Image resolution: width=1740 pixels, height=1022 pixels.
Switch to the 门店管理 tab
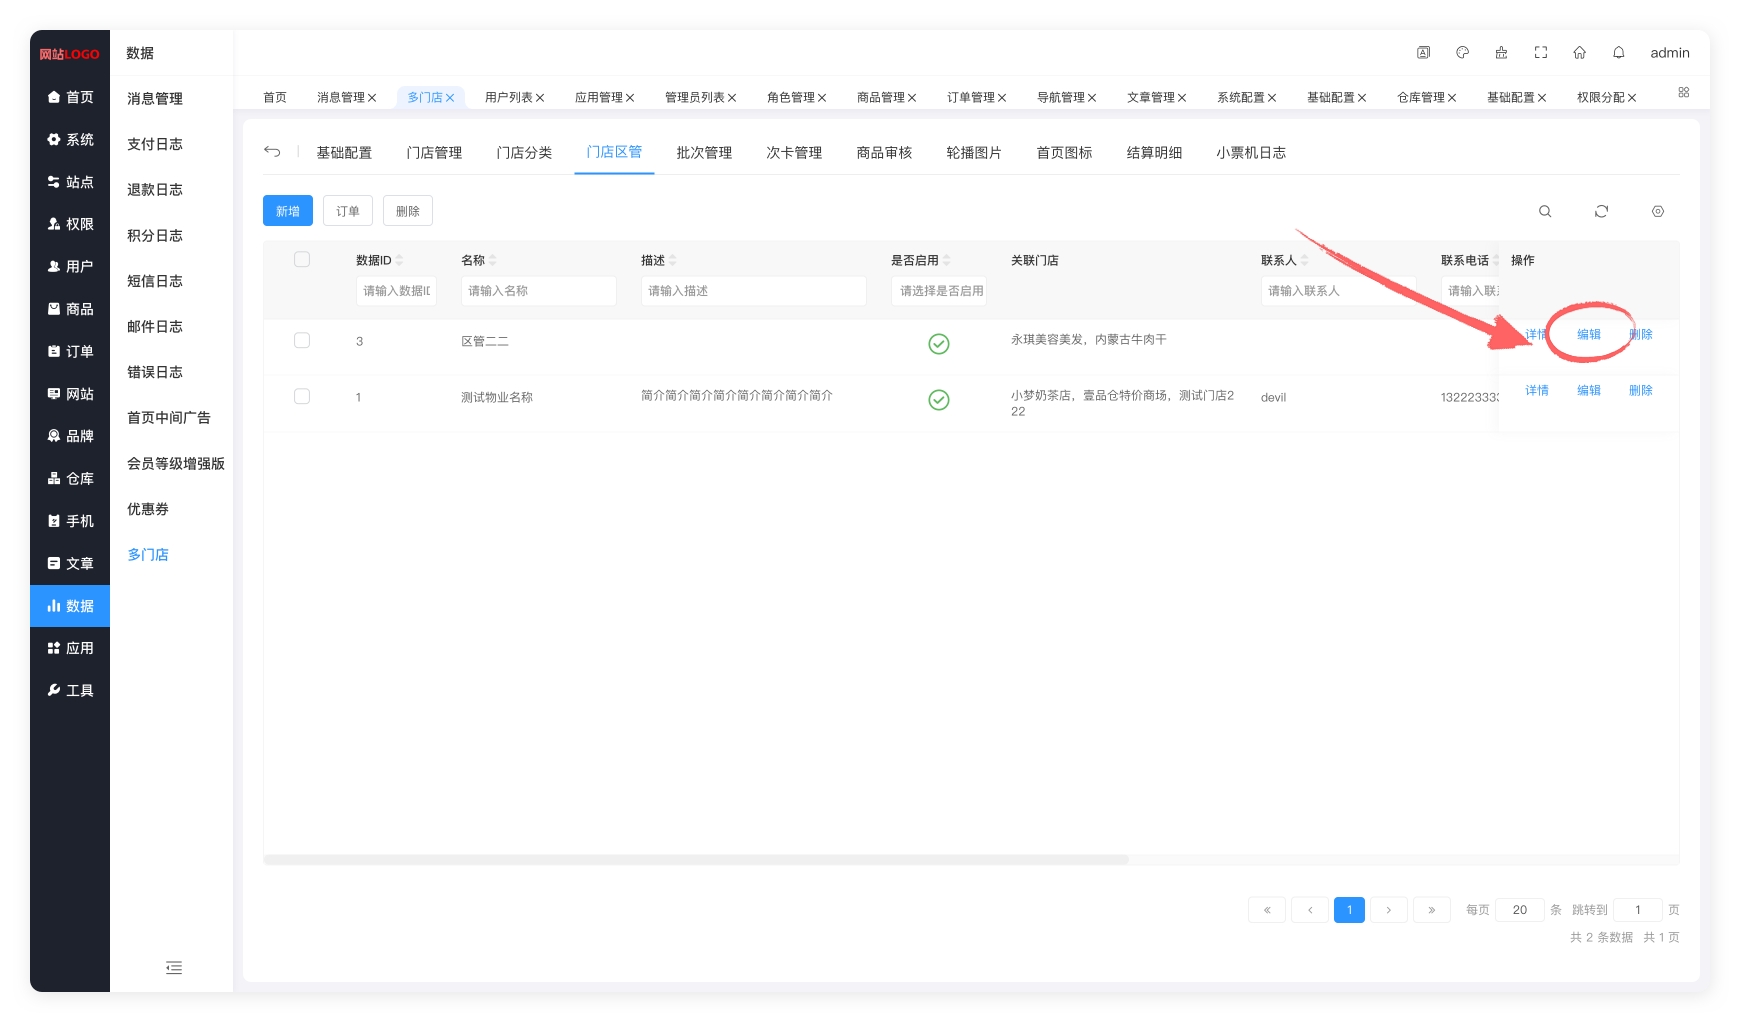(x=434, y=153)
